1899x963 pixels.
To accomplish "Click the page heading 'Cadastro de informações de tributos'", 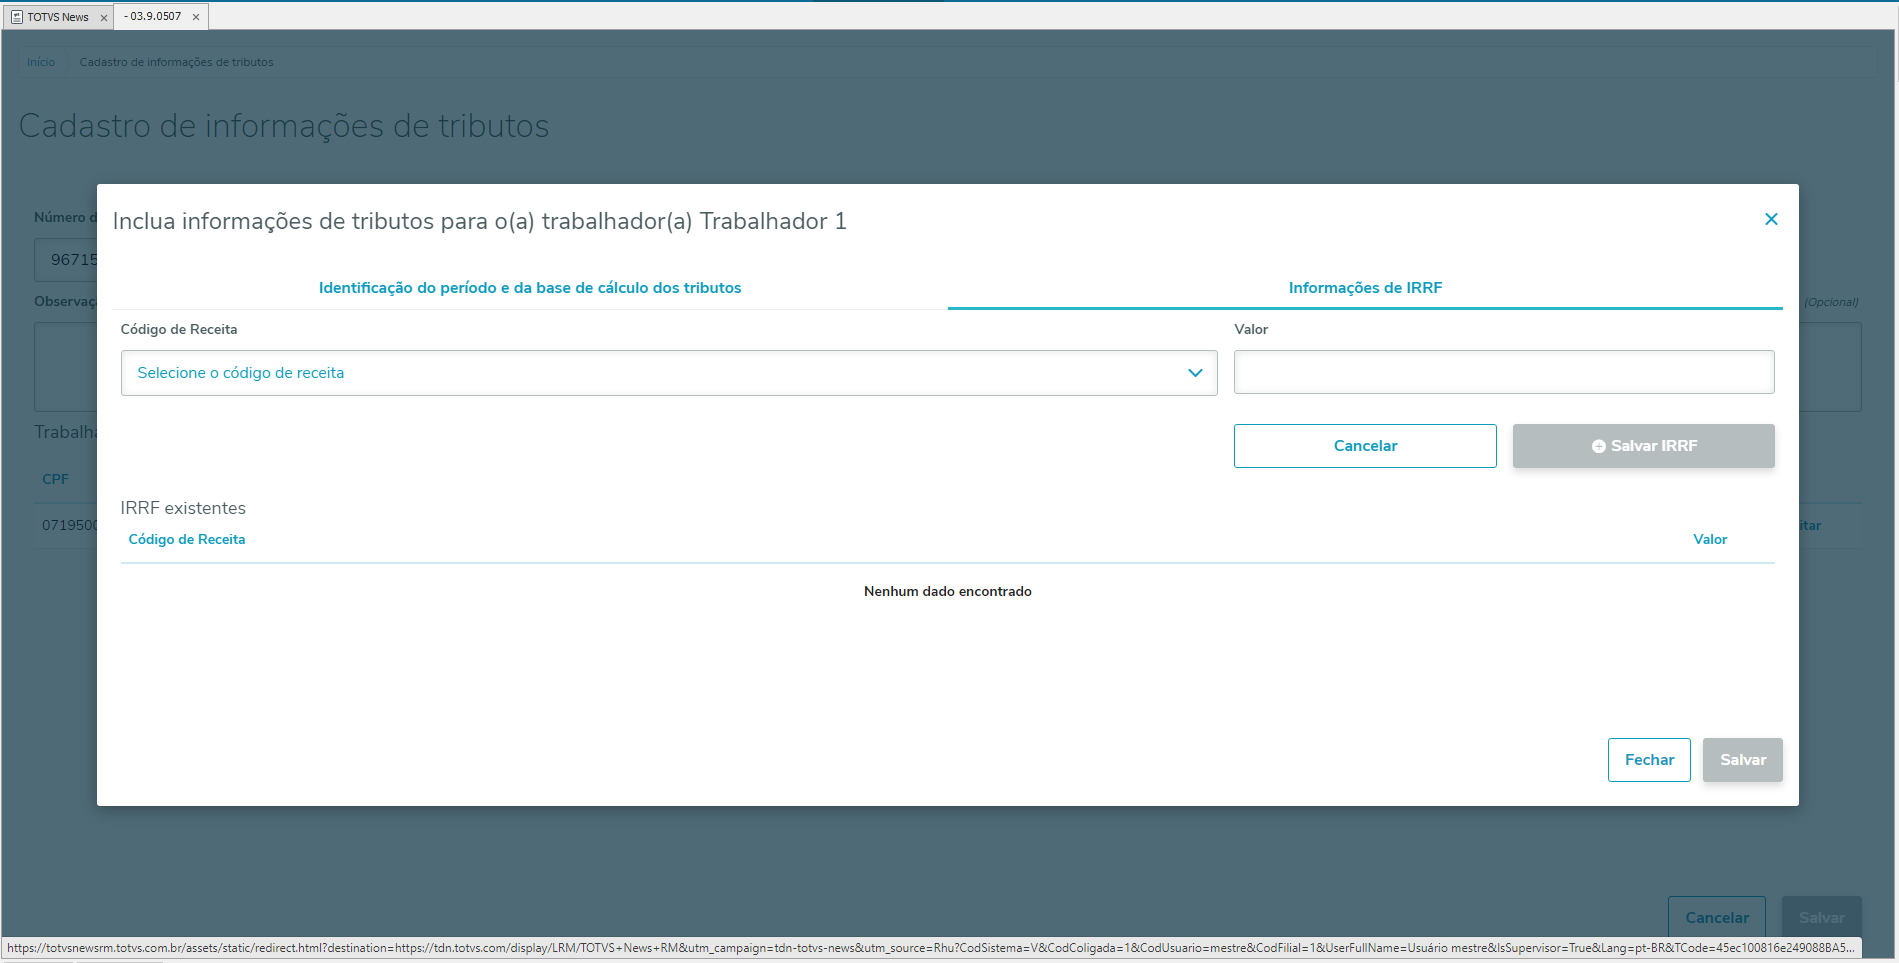I will pyautogui.click(x=284, y=126).
